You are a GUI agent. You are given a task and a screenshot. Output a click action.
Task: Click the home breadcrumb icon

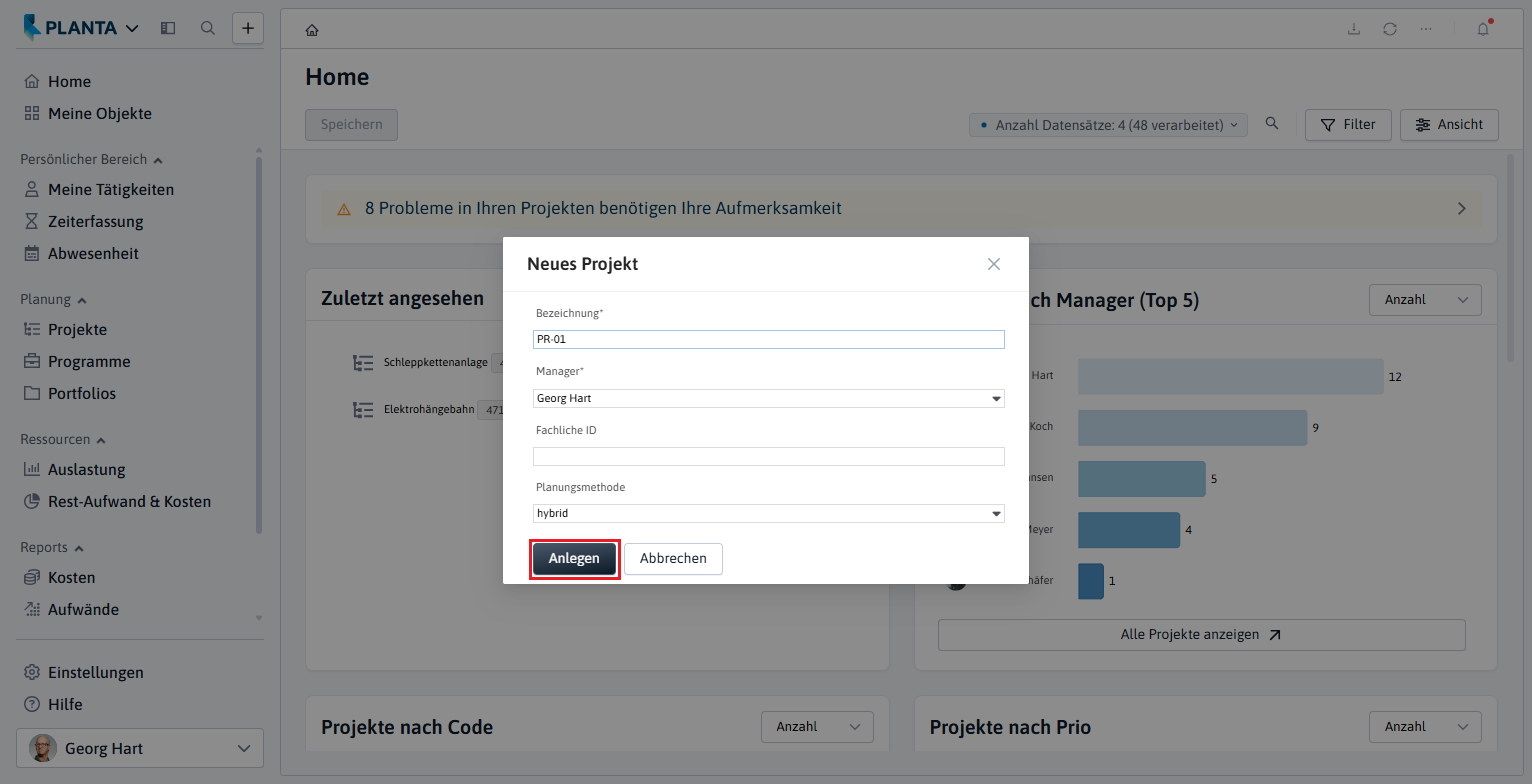312,29
